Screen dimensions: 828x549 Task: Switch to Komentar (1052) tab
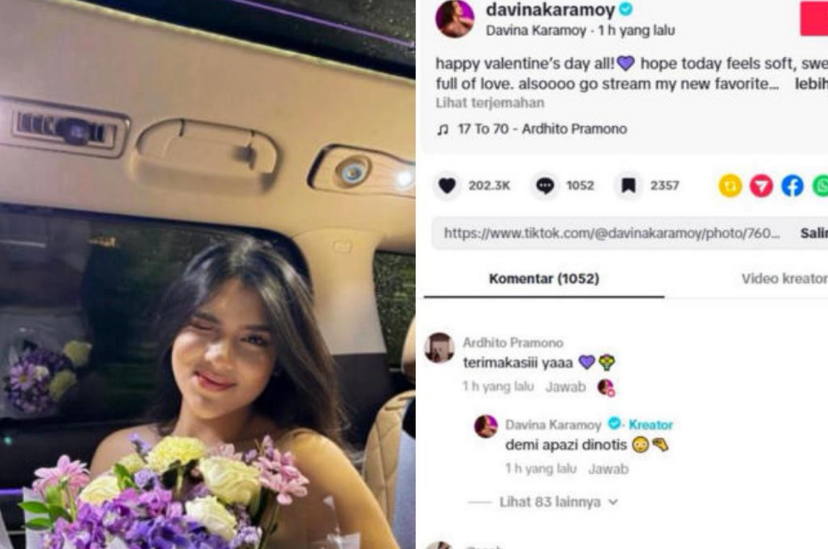coord(544,279)
